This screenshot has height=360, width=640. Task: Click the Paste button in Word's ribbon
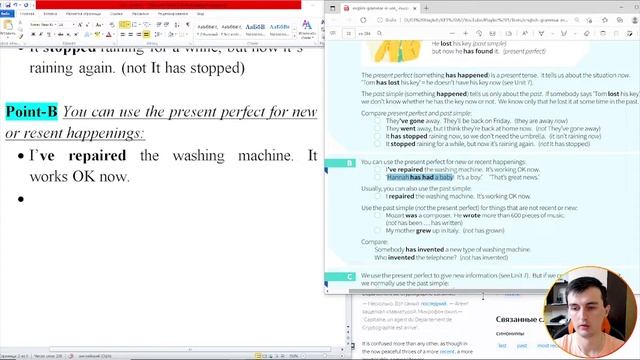[x=7, y=28]
